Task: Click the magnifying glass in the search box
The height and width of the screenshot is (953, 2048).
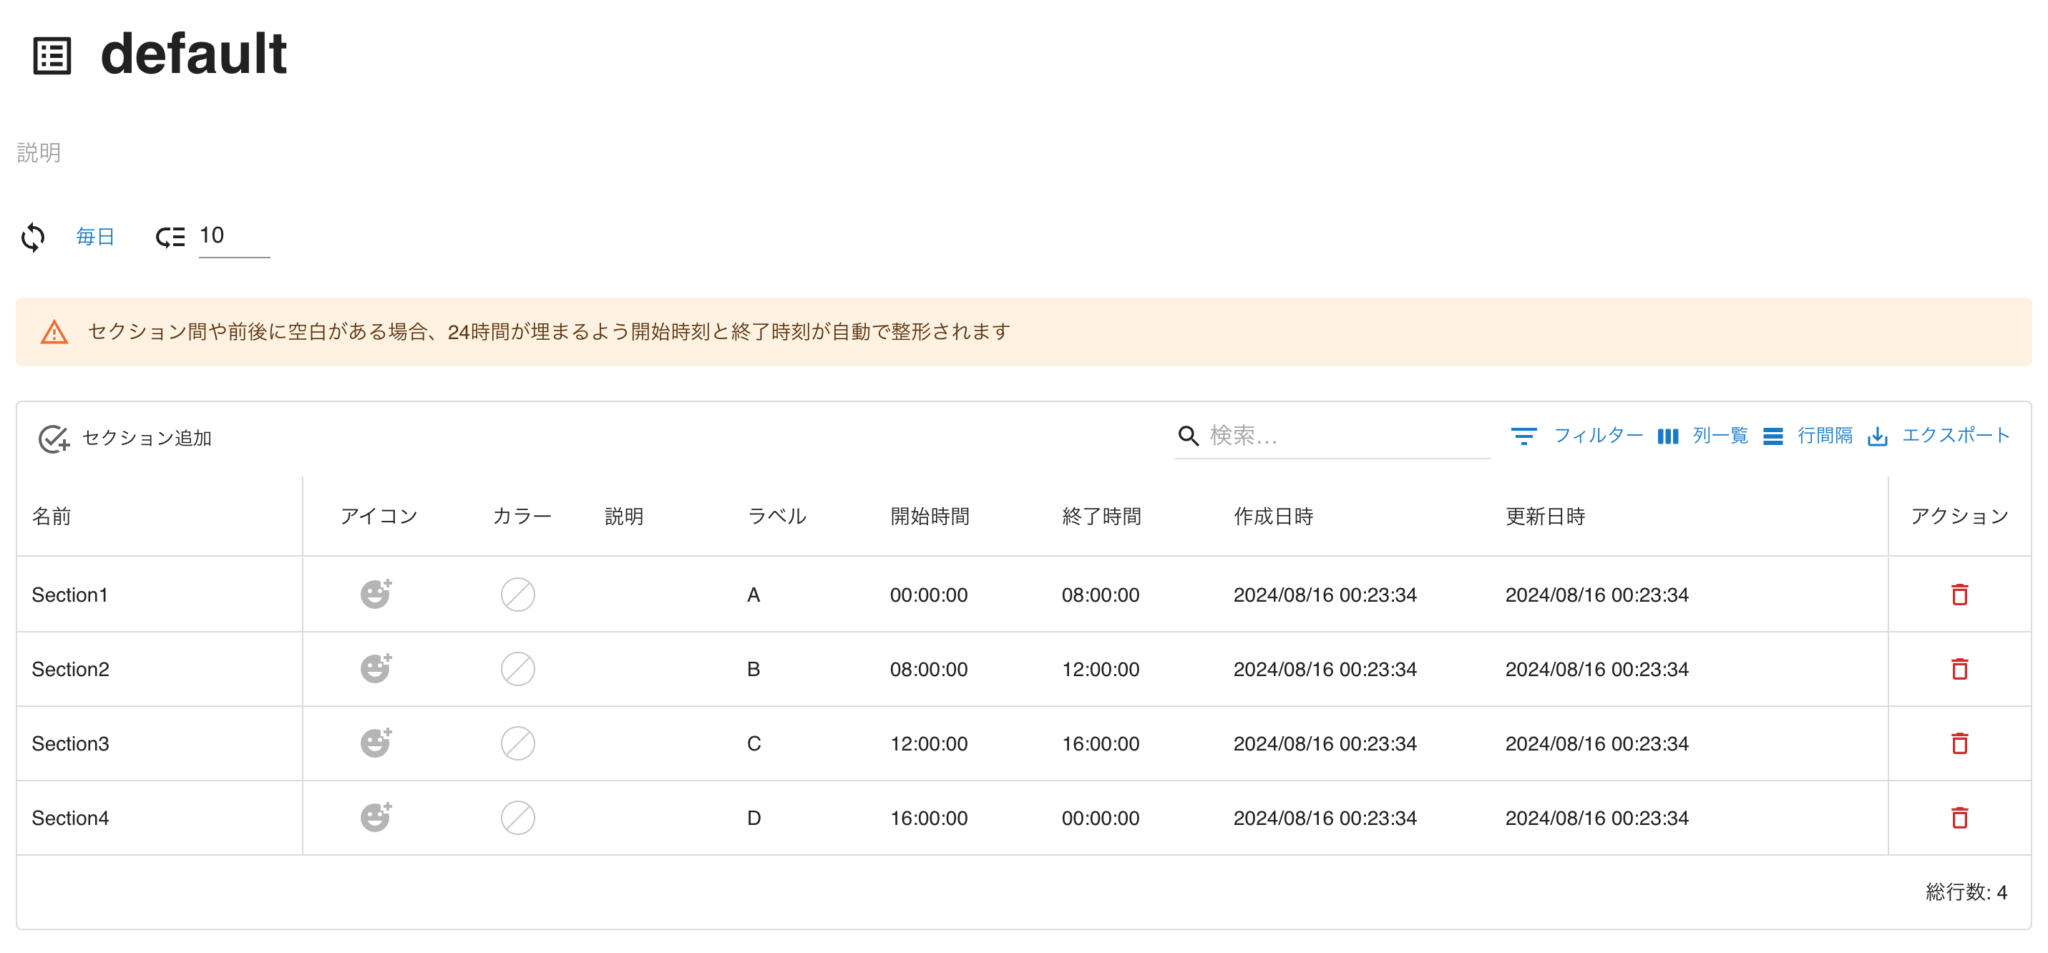Action: [1188, 435]
